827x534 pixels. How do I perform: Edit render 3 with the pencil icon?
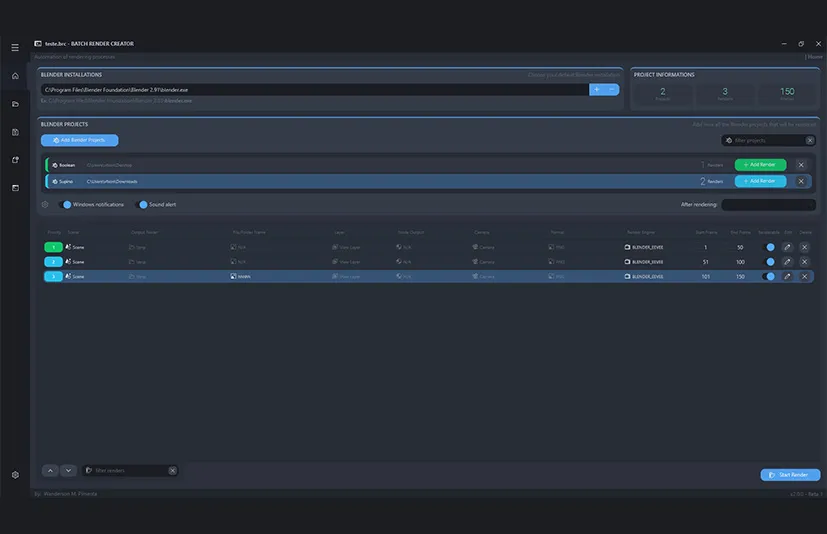[x=787, y=276]
